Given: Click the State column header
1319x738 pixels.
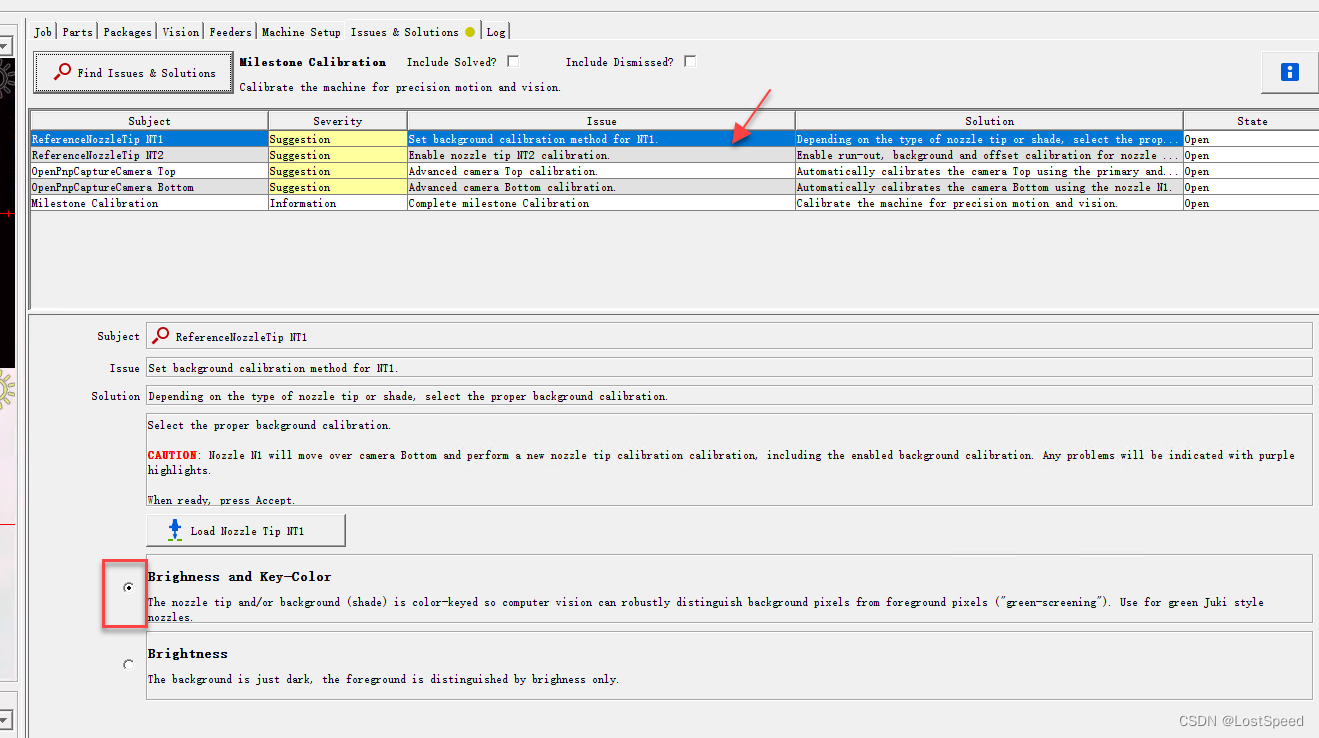Looking at the screenshot, I should (x=1252, y=121).
